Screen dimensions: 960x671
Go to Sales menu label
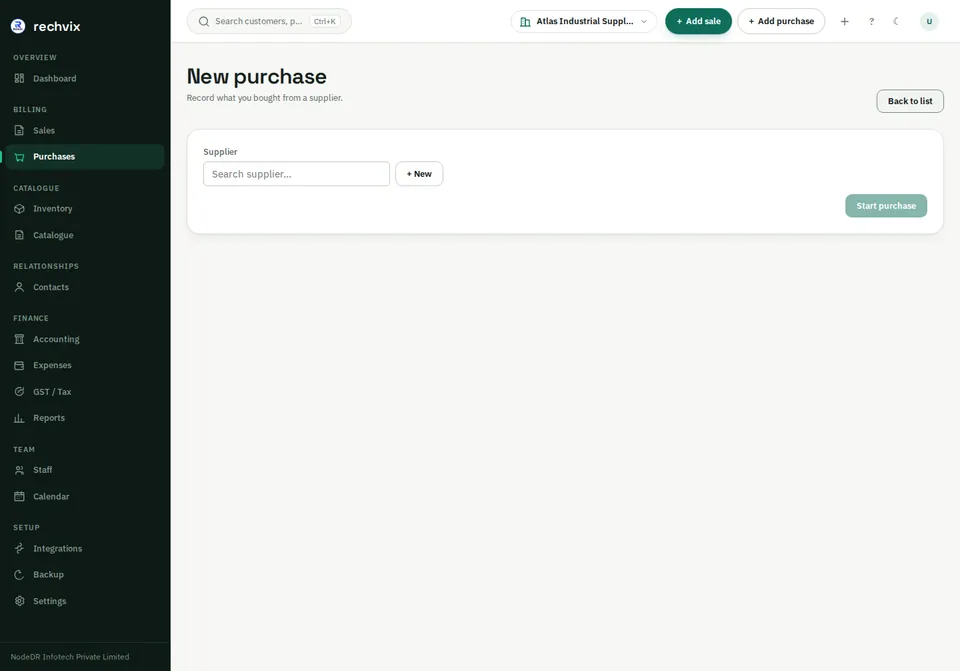coord(44,130)
